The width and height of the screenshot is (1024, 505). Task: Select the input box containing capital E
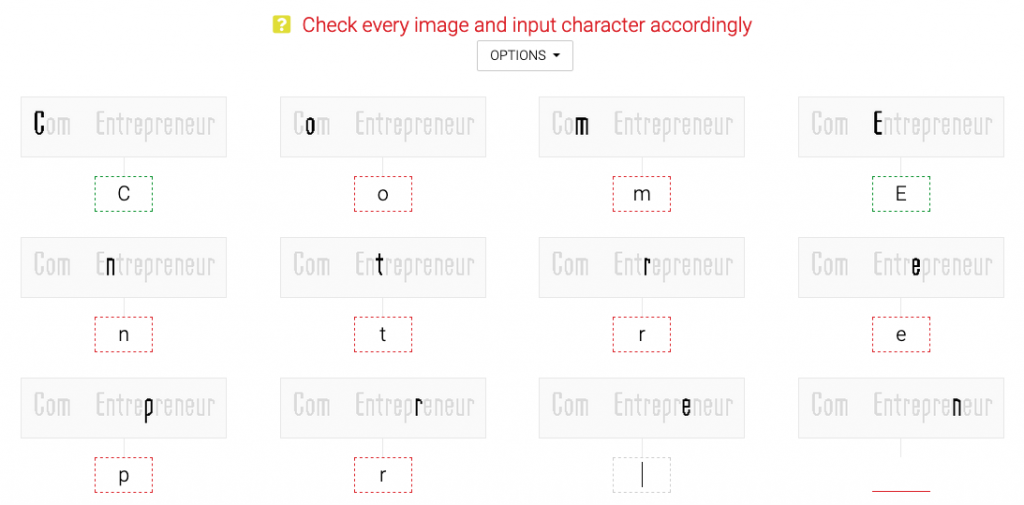point(901,194)
